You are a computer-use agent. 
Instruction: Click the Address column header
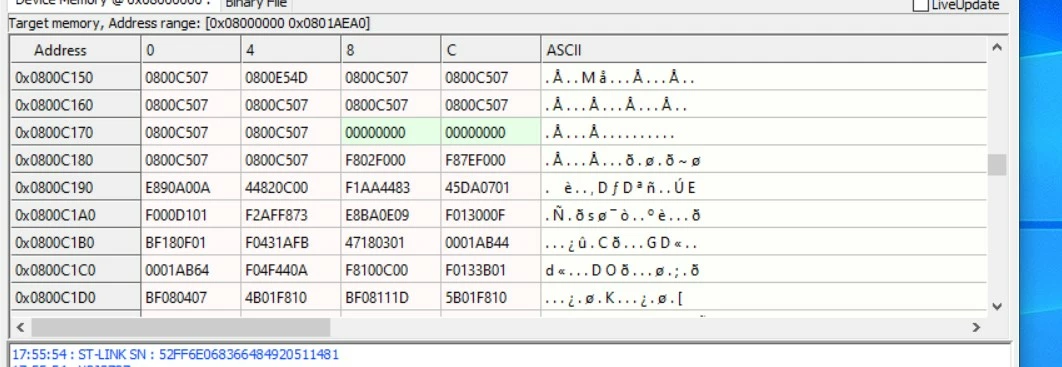pyautogui.click(x=75, y=50)
